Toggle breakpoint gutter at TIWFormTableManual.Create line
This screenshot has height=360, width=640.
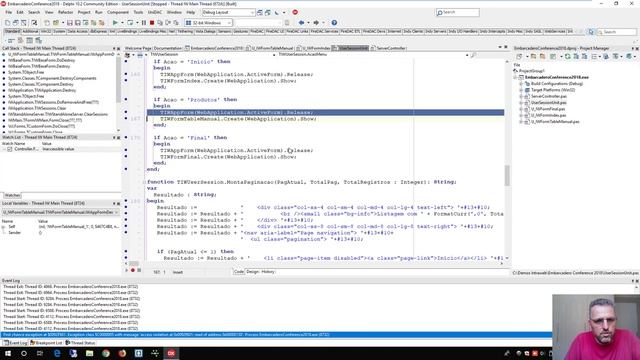tap(126, 119)
